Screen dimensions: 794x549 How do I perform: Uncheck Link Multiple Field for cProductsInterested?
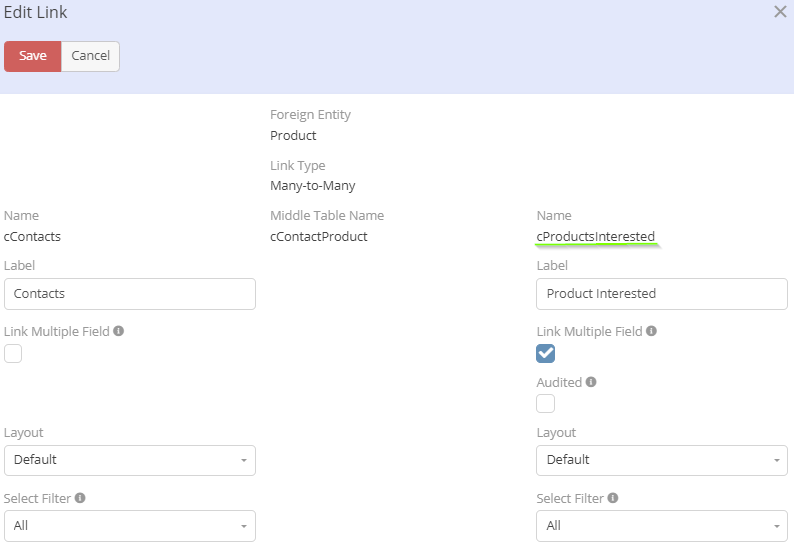545,353
